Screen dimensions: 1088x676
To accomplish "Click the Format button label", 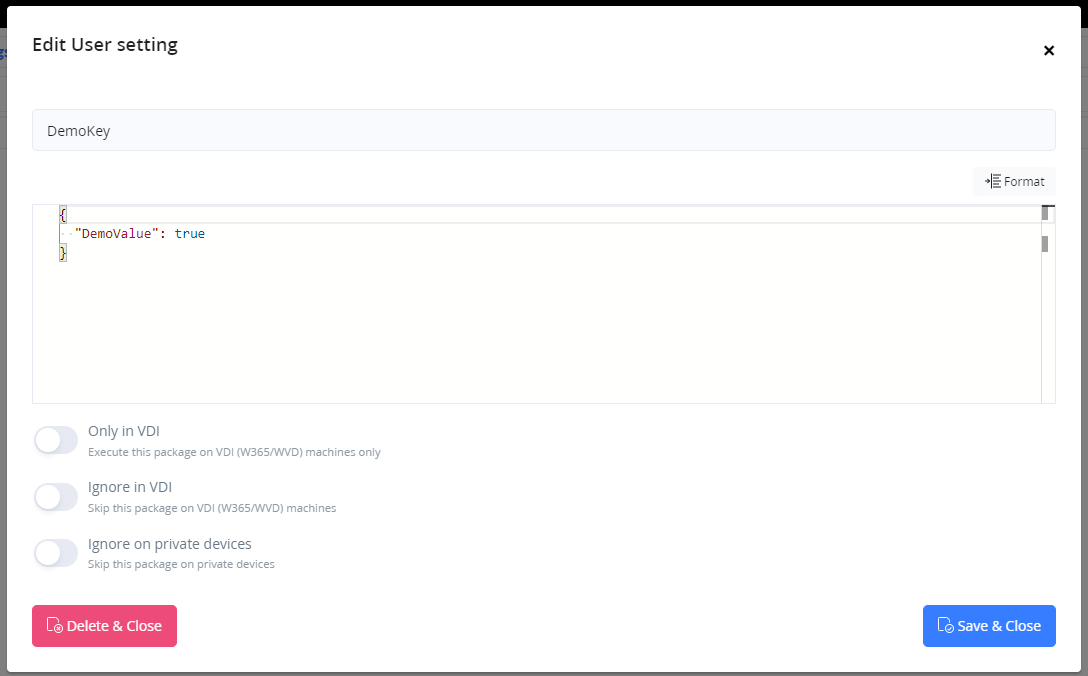I will 1024,181.
